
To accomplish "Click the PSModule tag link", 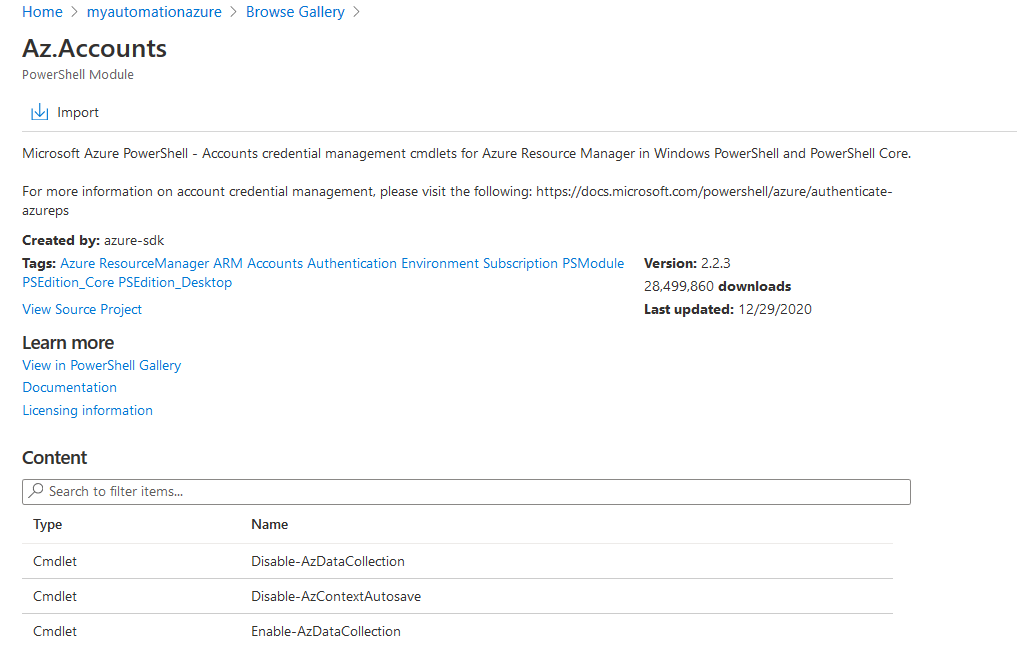I will pyautogui.click(x=593, y=263).
